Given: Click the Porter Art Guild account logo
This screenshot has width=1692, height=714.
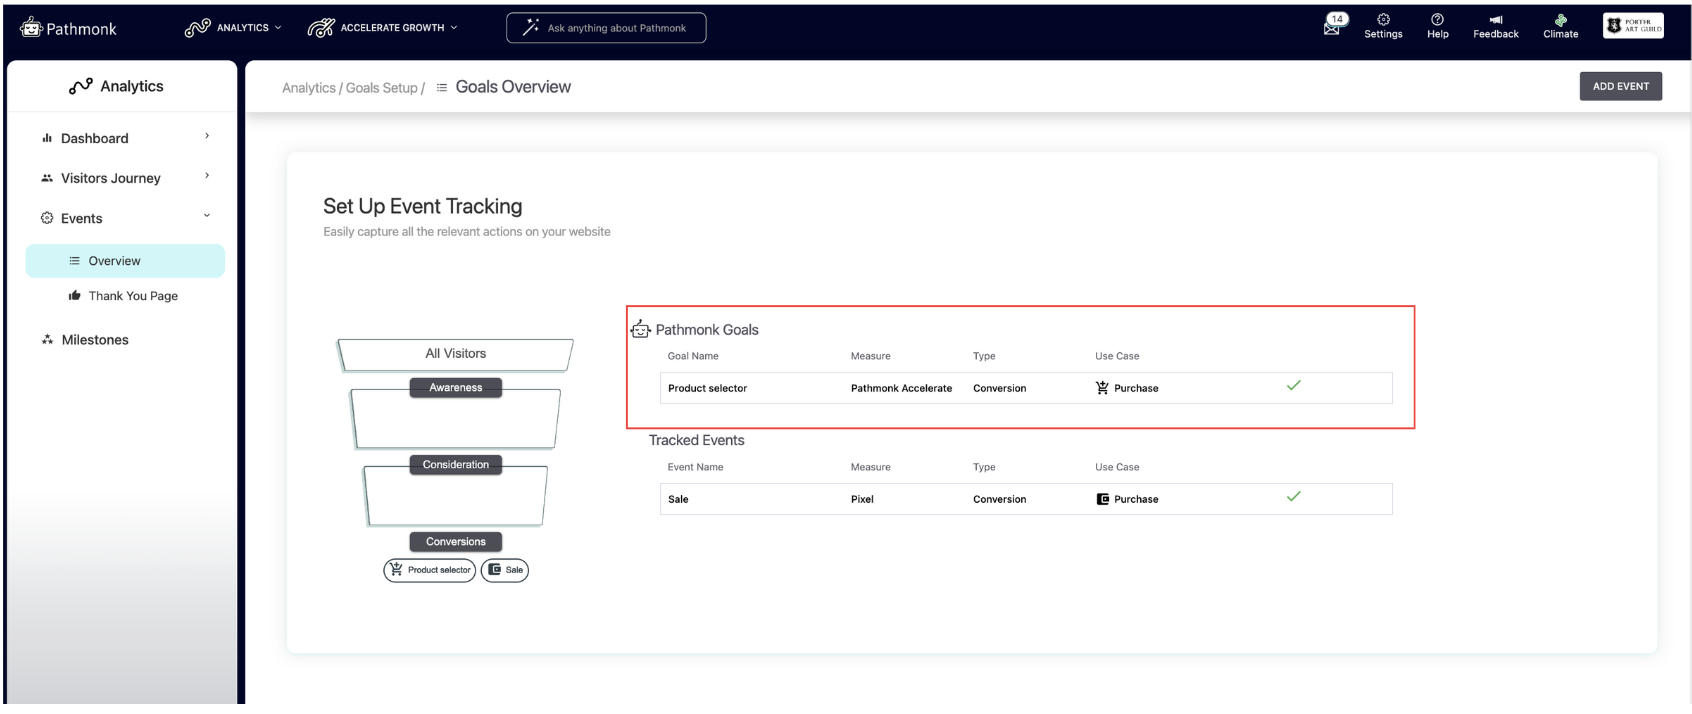Looking at the screenshot, I should coord(1633,26).
